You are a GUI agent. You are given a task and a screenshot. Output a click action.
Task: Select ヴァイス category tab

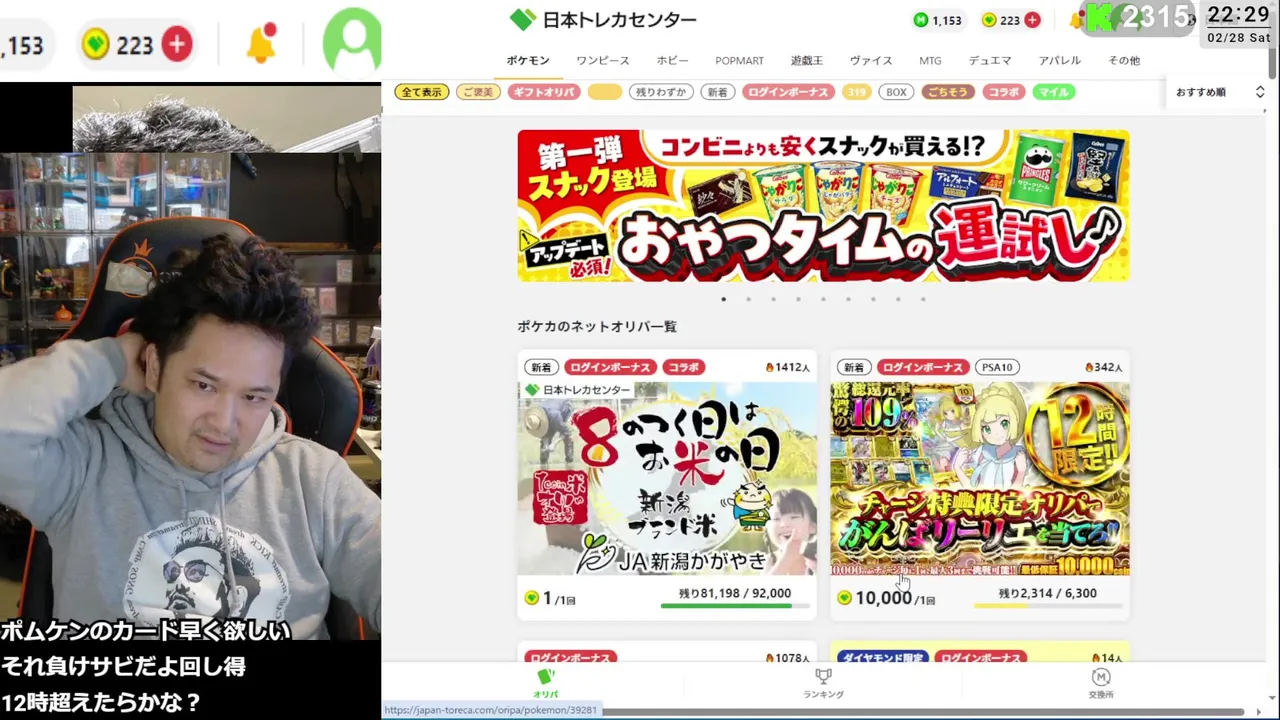(x=871, y=60)
